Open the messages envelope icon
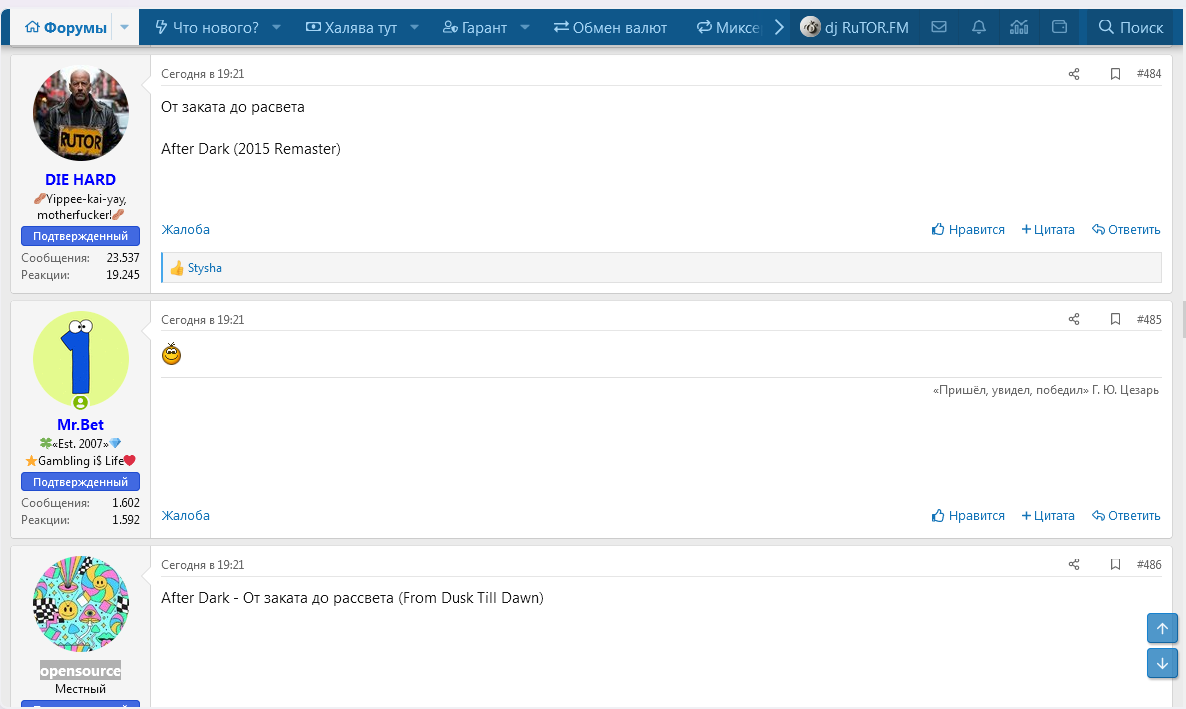This screenshot has height=709, width=1186. coord(938,27)
